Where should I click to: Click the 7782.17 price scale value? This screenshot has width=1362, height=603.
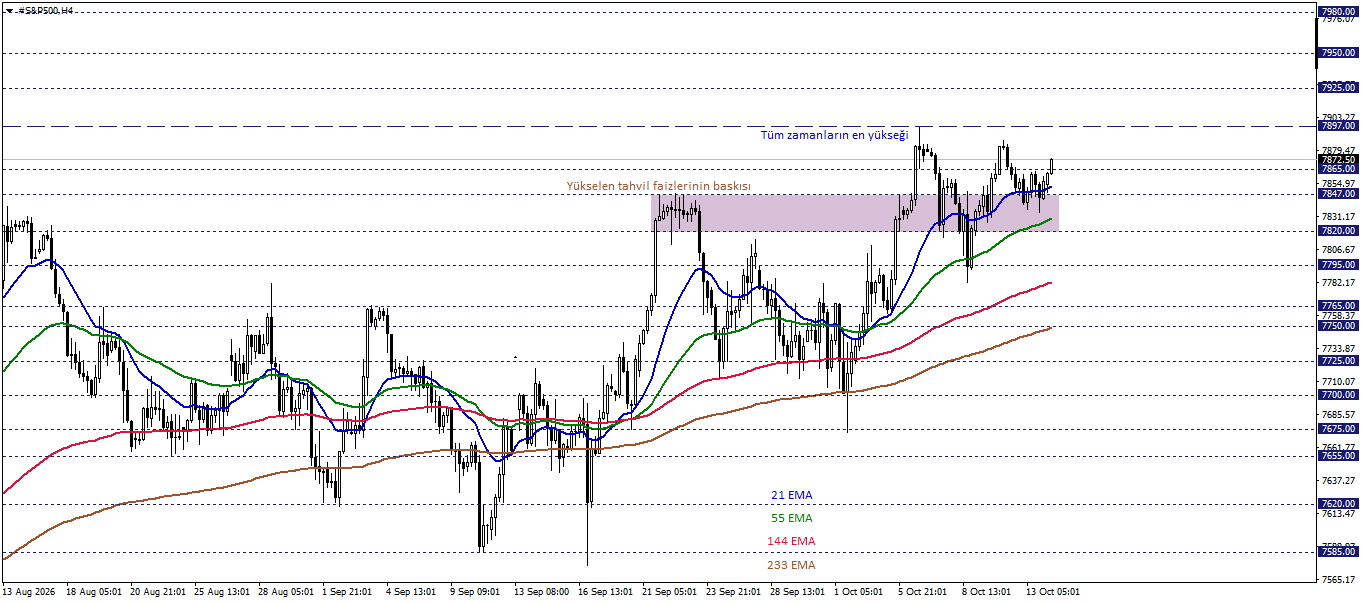click(x=1338, y=283)
